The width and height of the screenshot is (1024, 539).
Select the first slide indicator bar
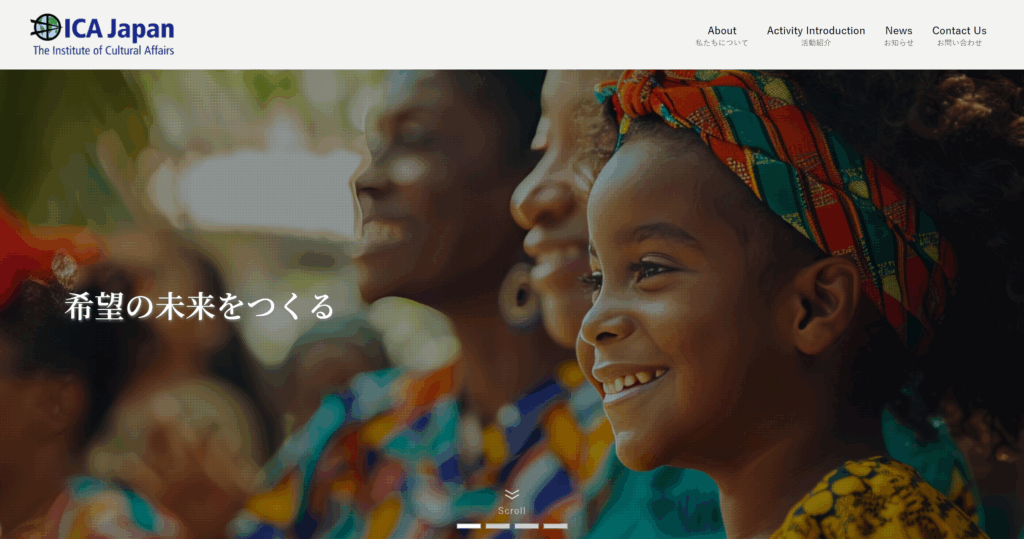(x=469, y=526)
